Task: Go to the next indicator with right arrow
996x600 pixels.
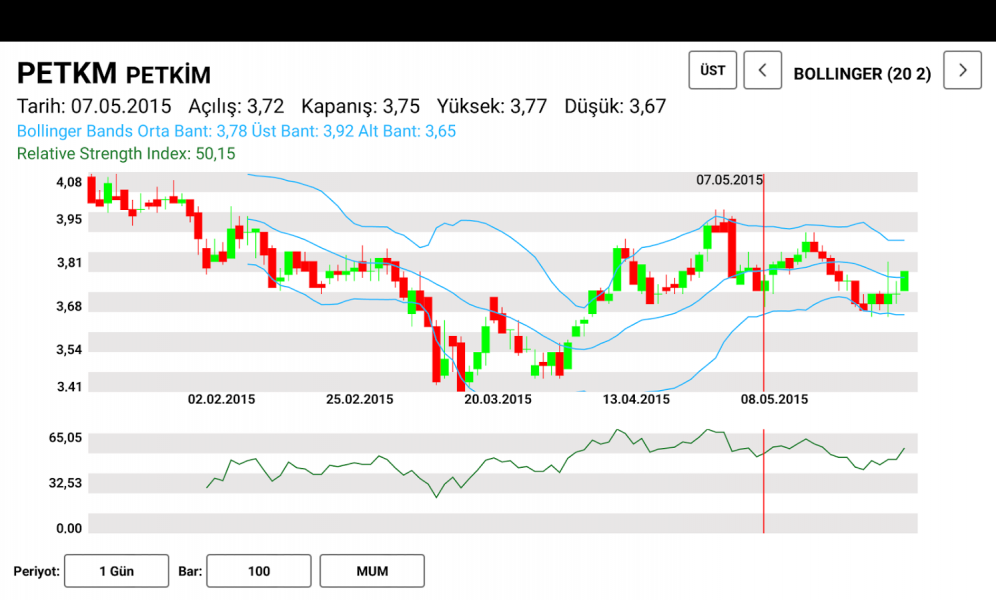Action: coord(962,70)
